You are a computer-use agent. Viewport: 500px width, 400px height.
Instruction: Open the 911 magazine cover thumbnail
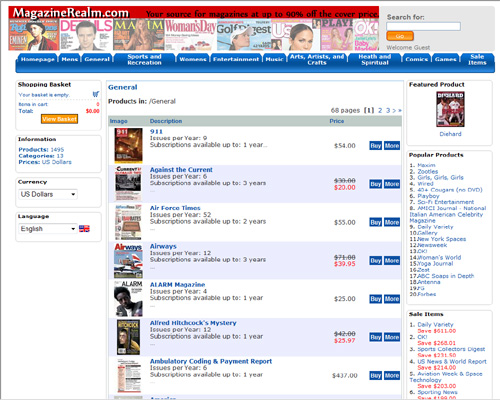coord(128,145)
